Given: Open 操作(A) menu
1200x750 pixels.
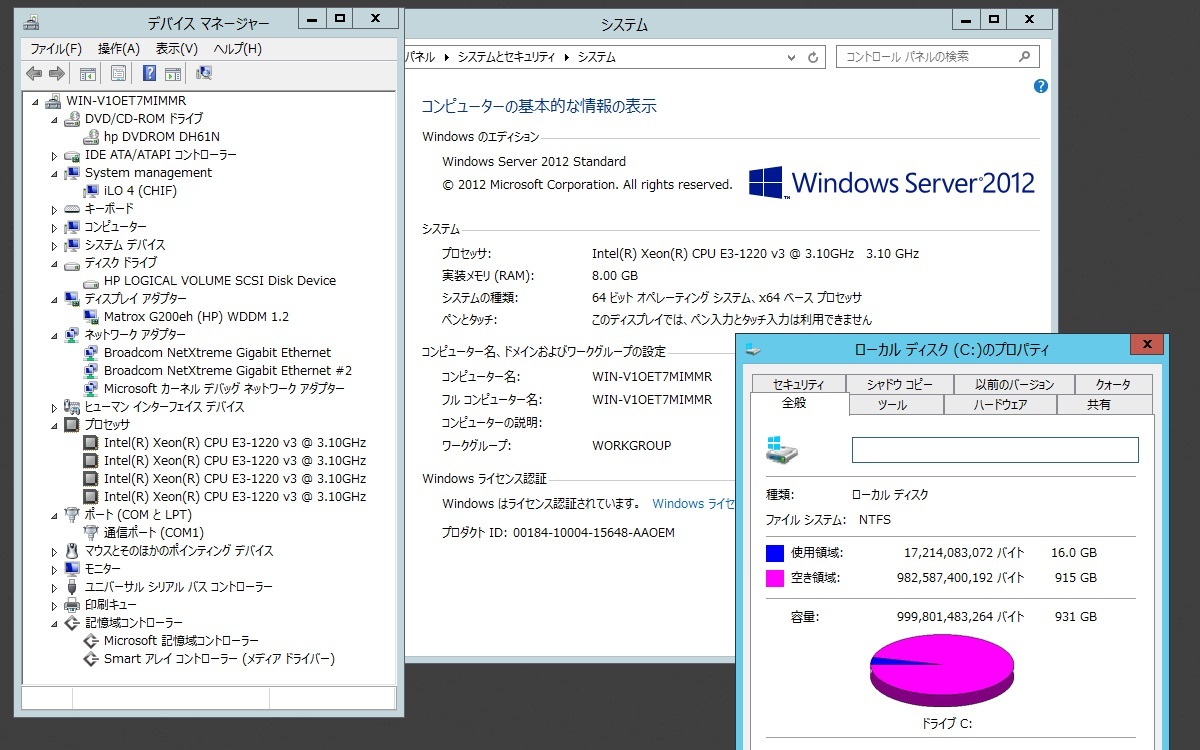Looking at the screenshot, I should coord(119,48).
